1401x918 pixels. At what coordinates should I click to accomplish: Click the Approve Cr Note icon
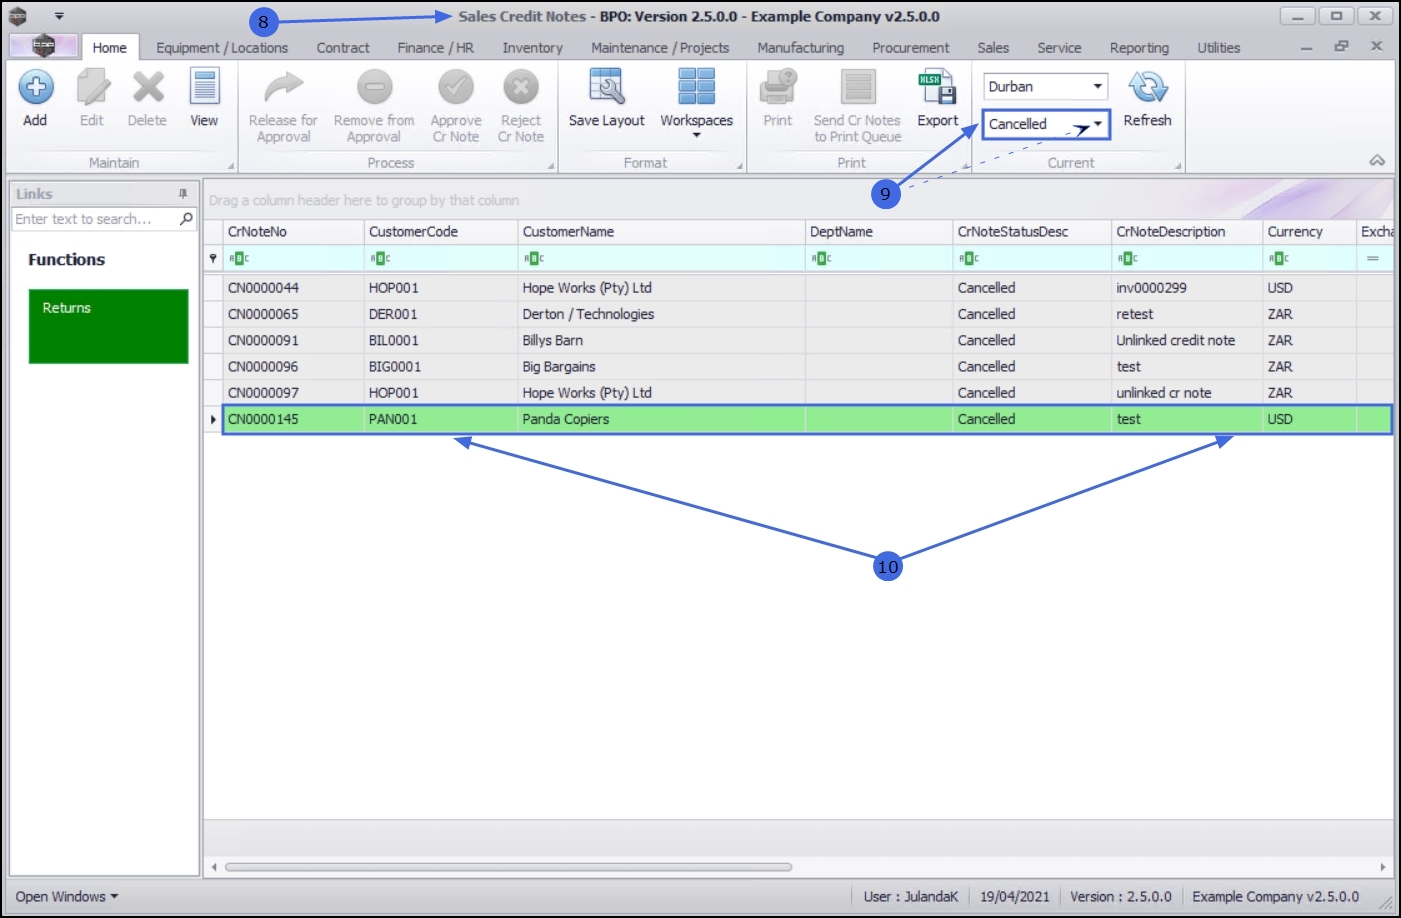(455, 88)
